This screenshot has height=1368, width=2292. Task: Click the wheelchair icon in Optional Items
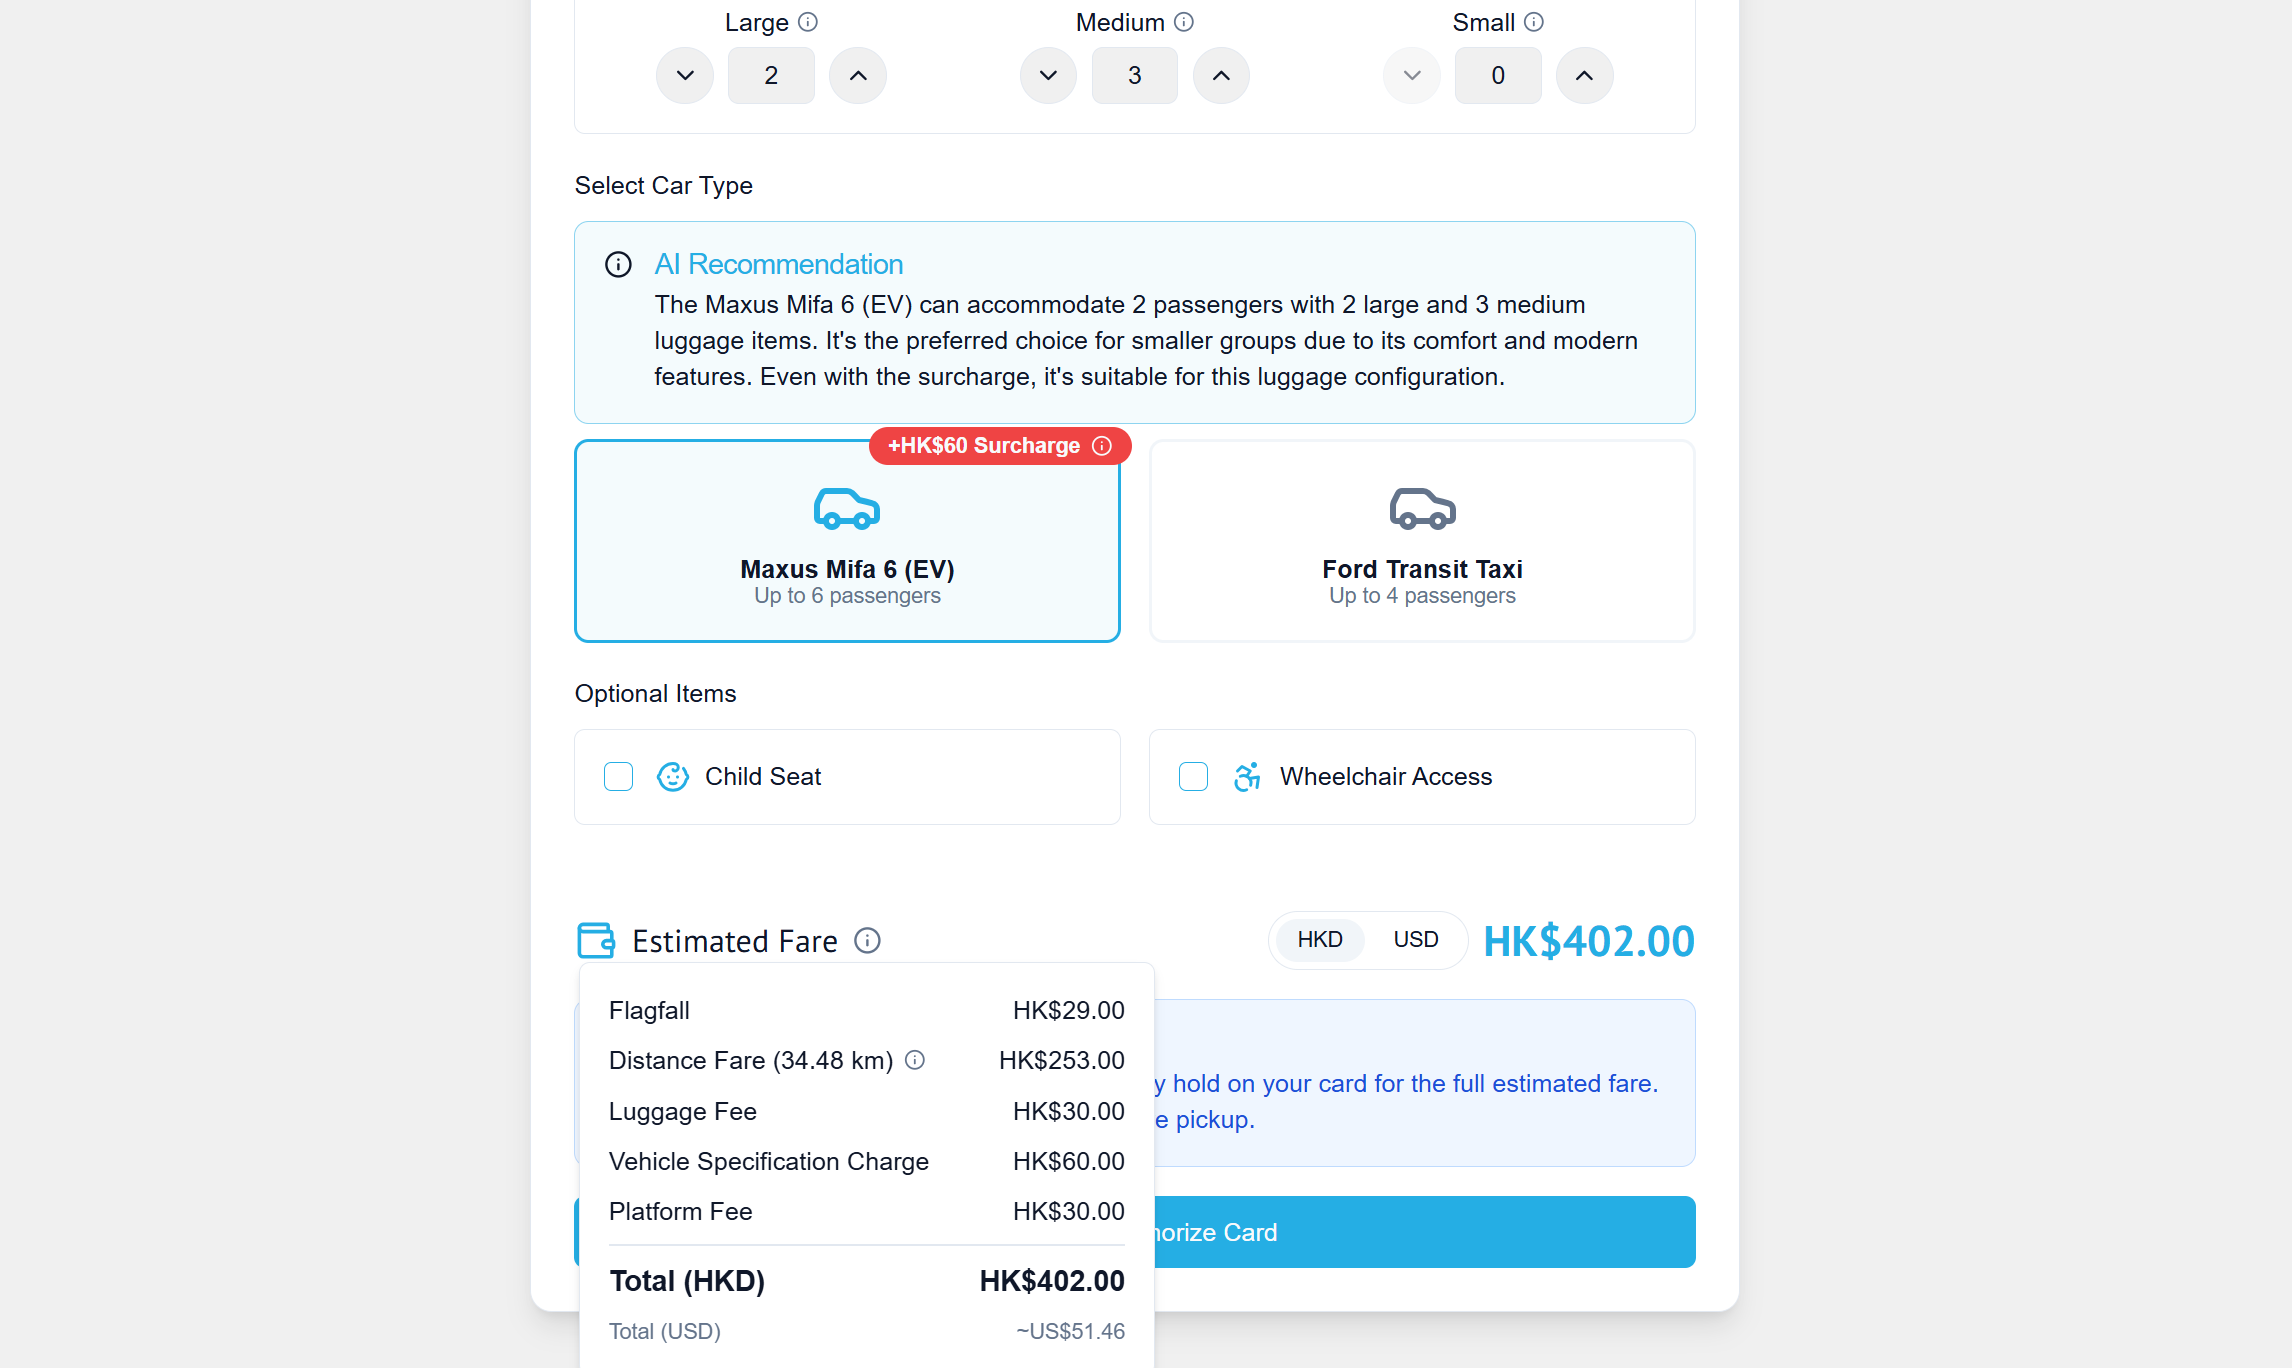coord(1247,776)
